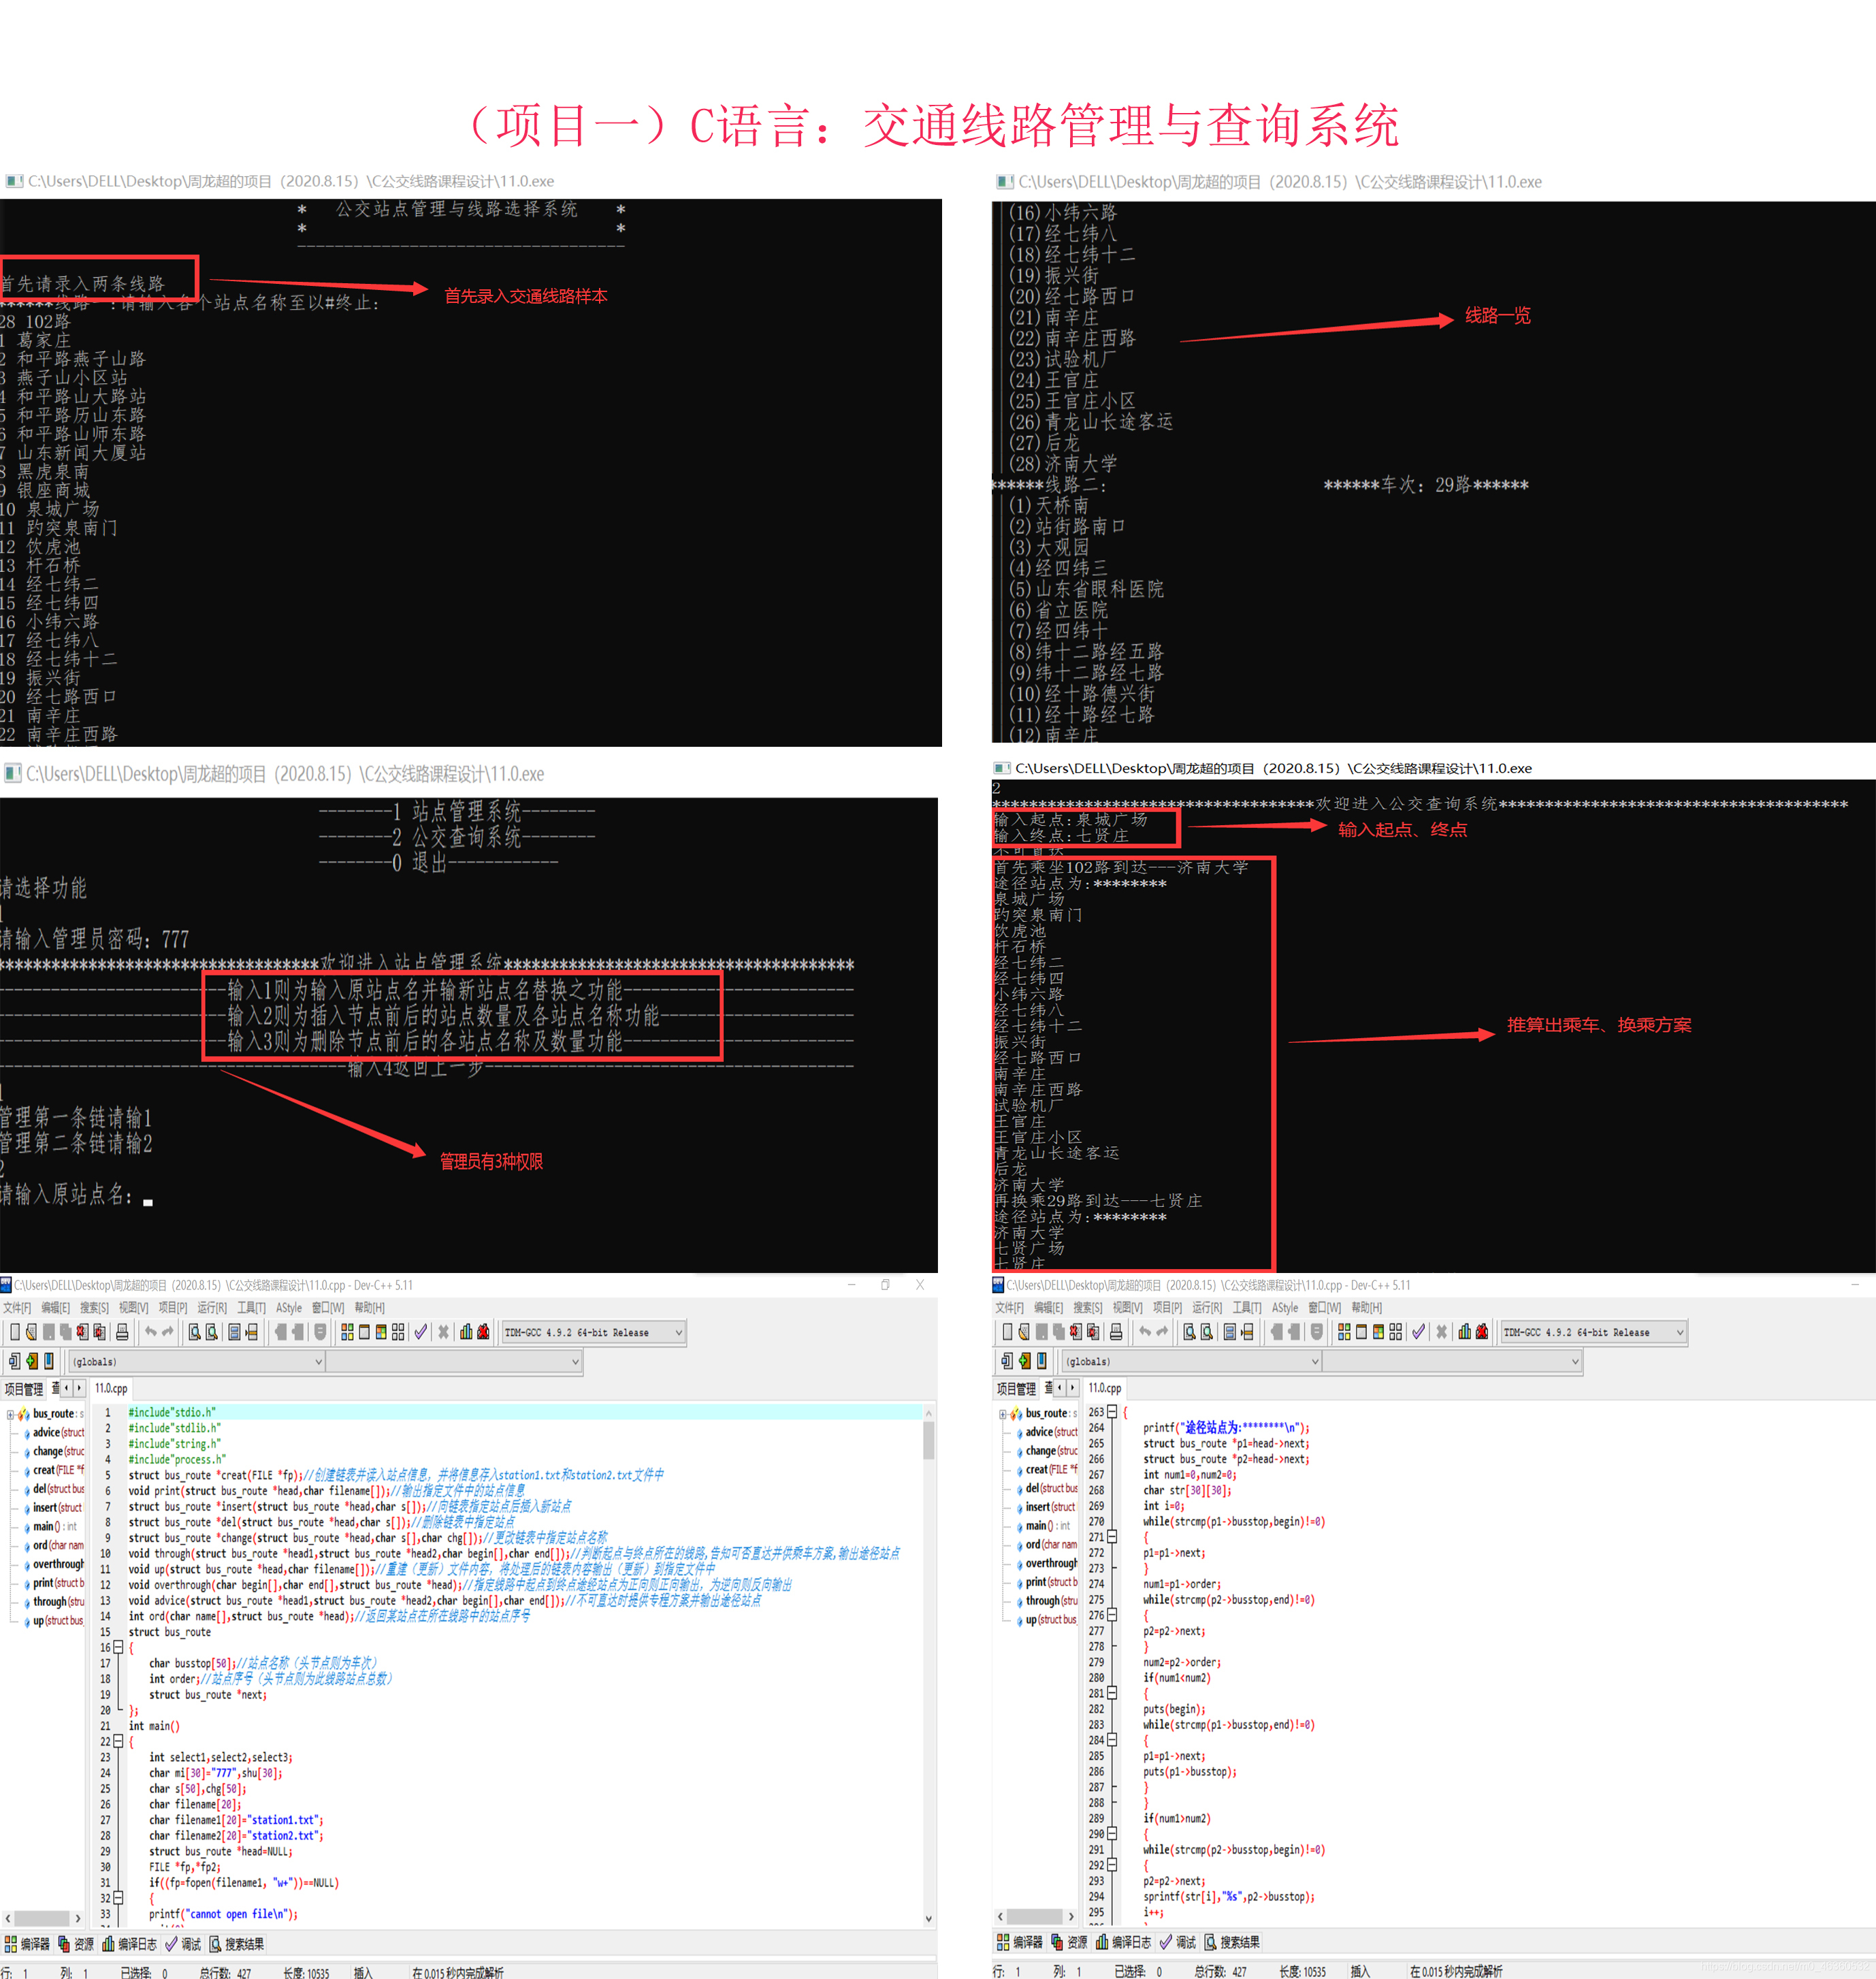Screen dimensions: 1876x1979
Task: Click right side-panel tab scroll arrow in right Dev-C++
Action: point(1072,1388)
